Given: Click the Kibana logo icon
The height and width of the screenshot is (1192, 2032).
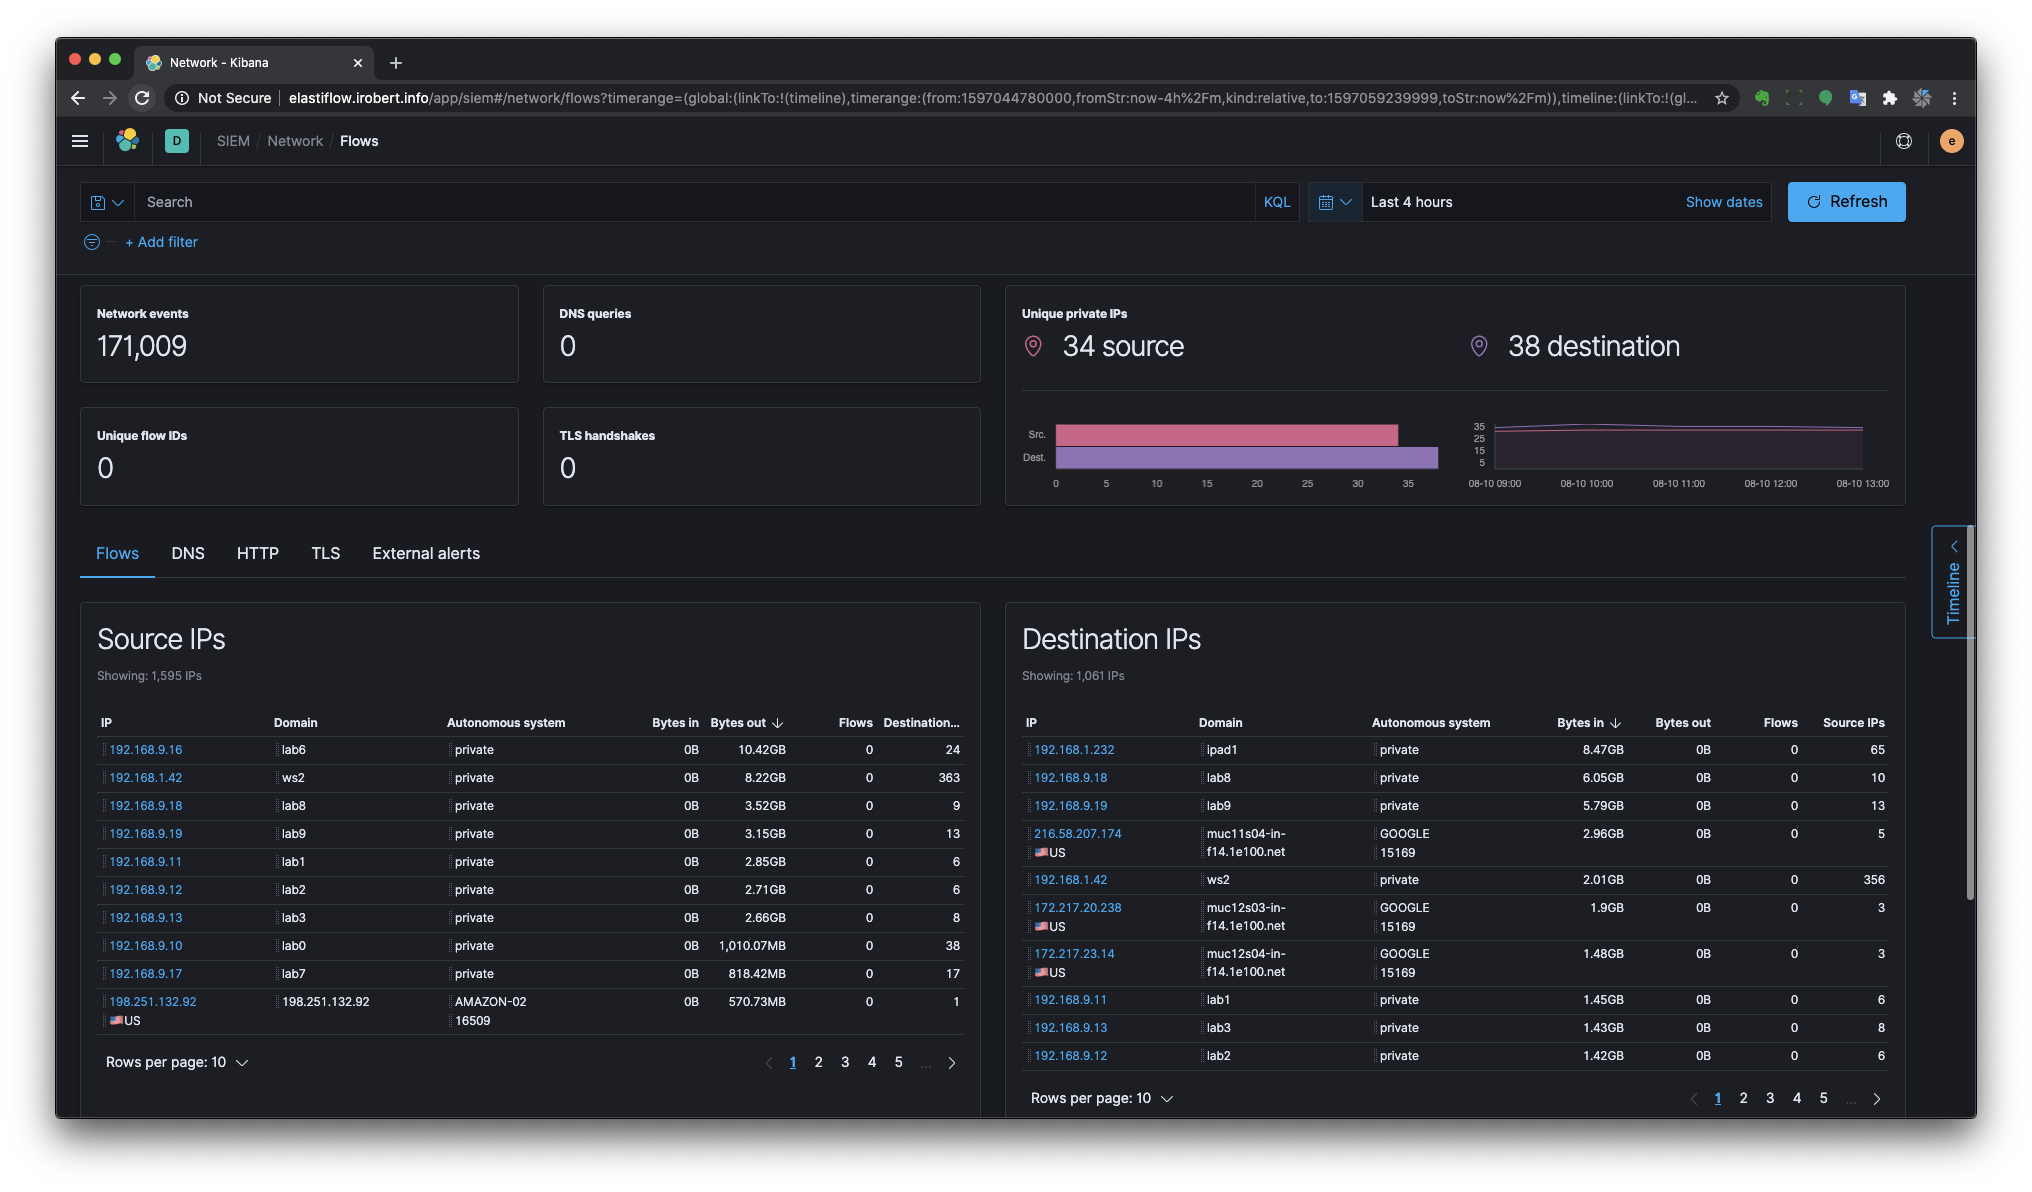Looking at the screenshot, I should coord(126,140).
